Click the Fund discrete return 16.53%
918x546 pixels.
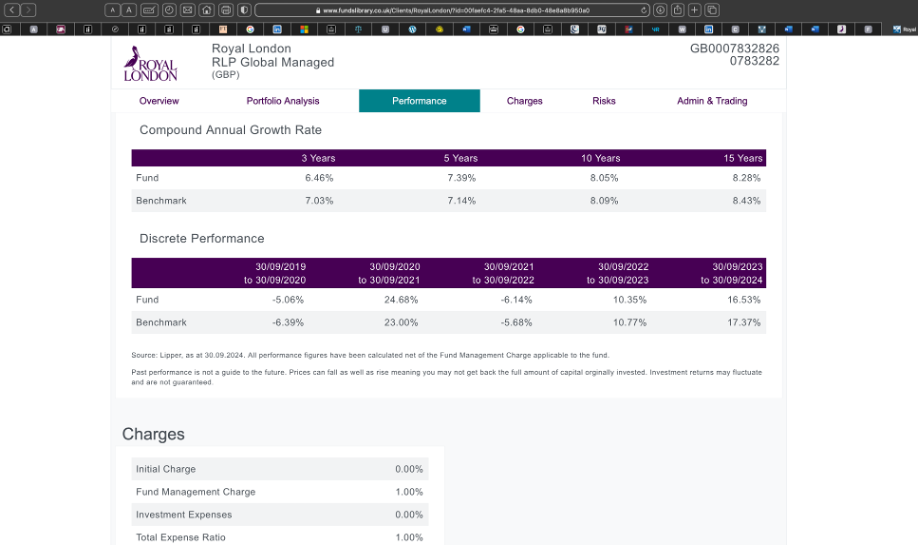coord(744,300)
